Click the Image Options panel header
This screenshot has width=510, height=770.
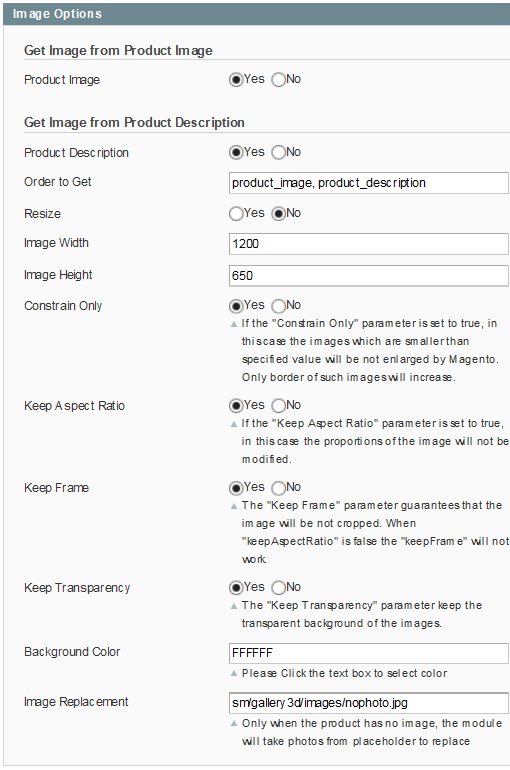[256, 14]
